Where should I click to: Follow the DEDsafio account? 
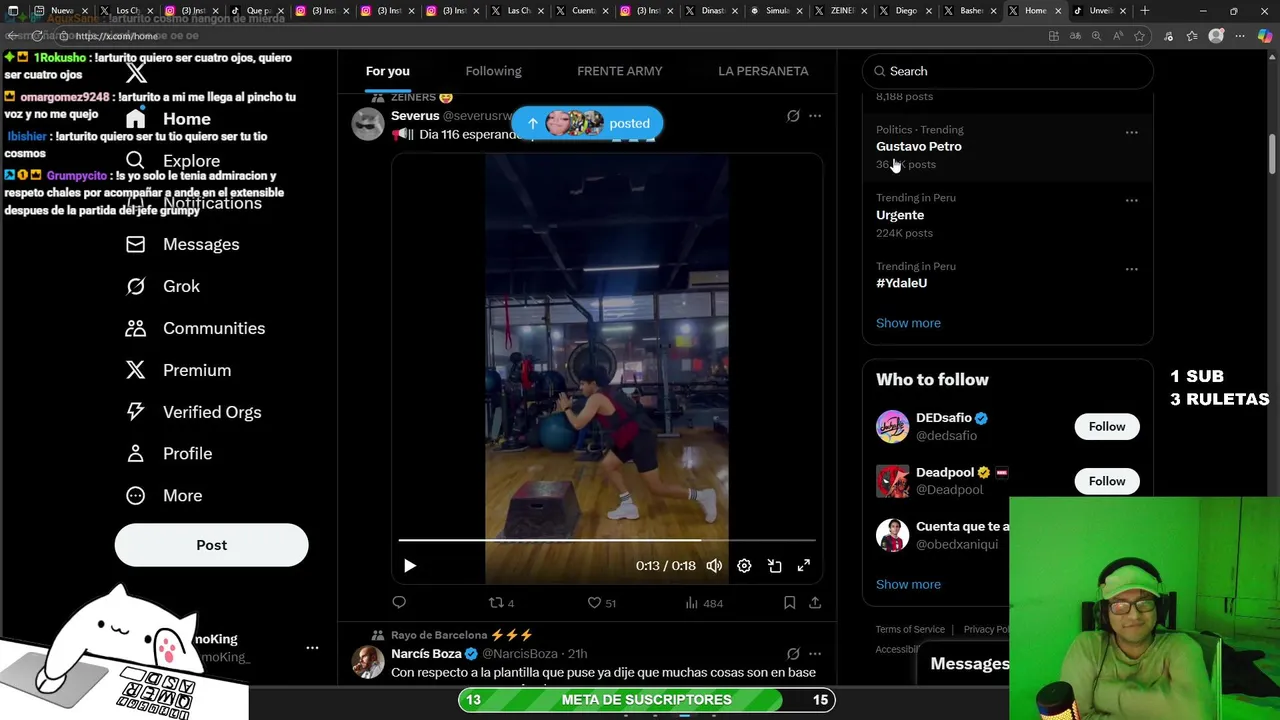point(1106,427)
